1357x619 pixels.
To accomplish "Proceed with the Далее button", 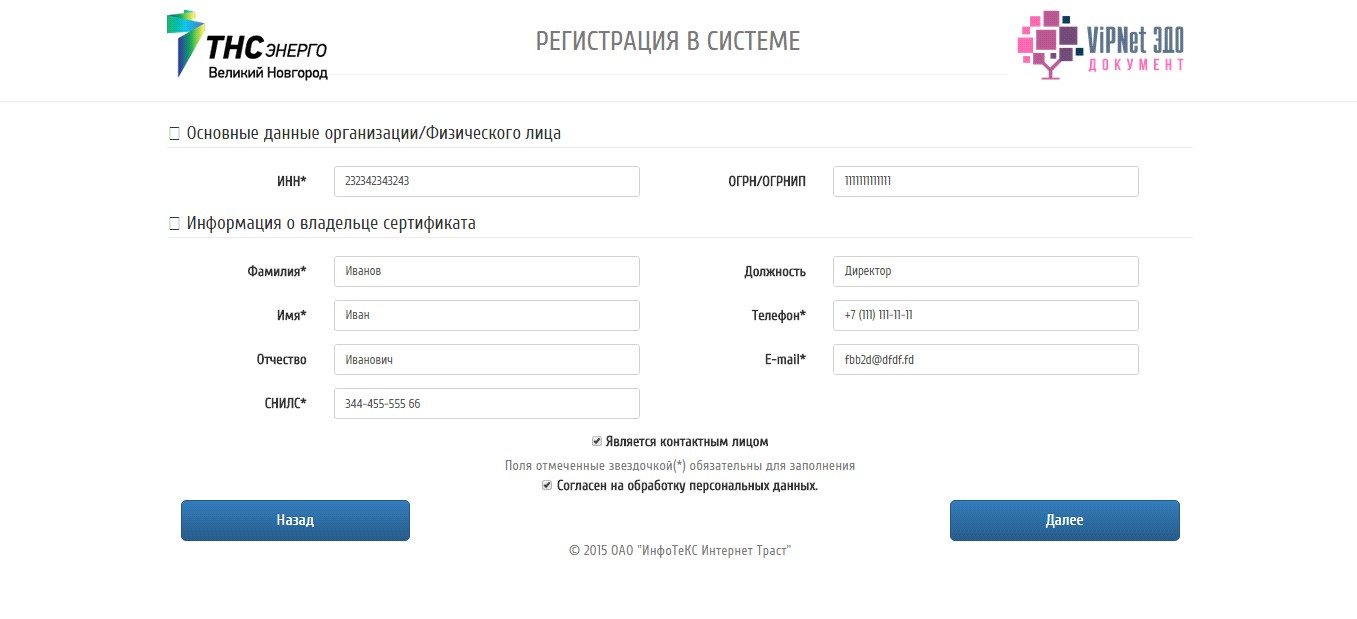I will click(x=1064, y=520).
